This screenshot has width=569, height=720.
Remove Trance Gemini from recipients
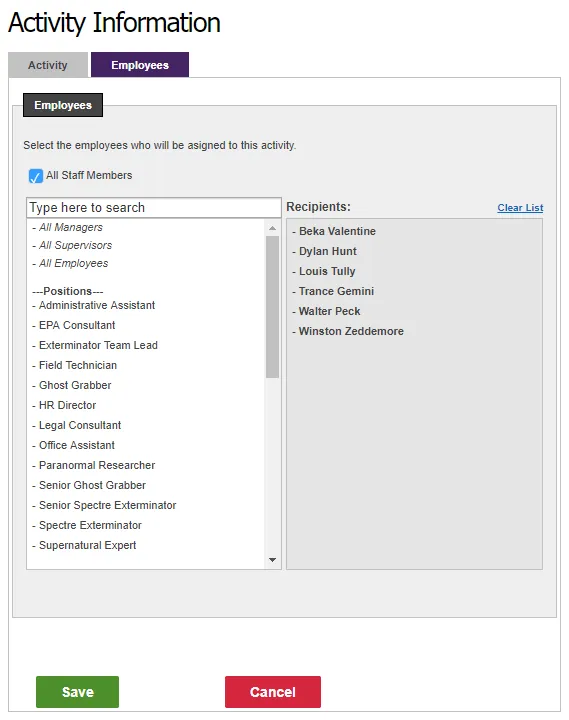click(336, 291)
